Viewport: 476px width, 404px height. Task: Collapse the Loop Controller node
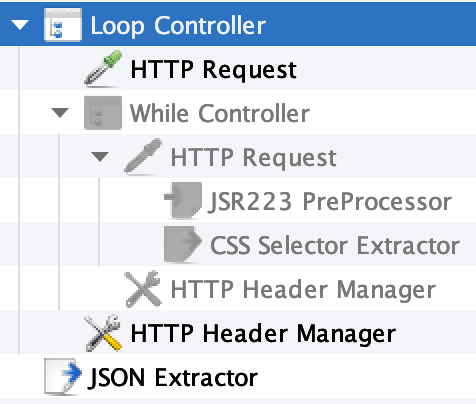(x=20, y=25)
